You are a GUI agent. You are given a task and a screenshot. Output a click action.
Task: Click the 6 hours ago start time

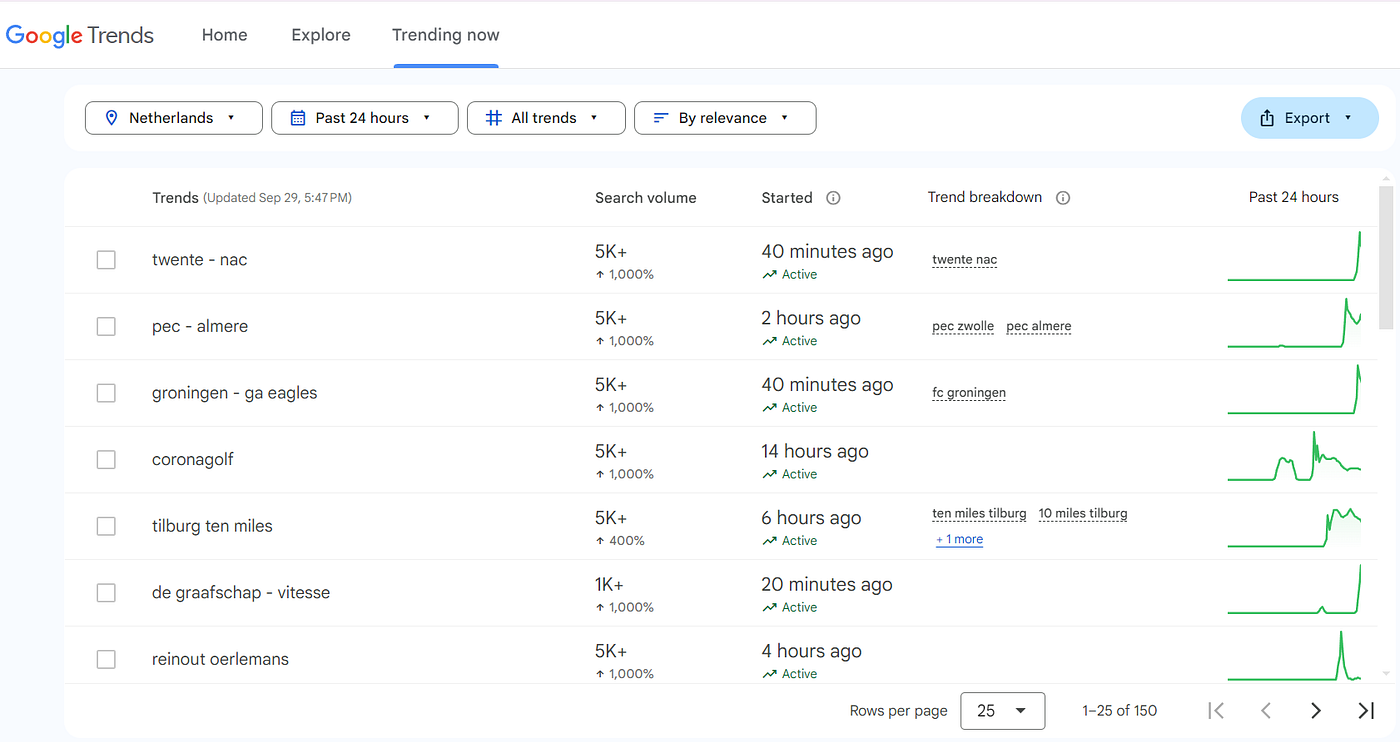tap(811, 518)
